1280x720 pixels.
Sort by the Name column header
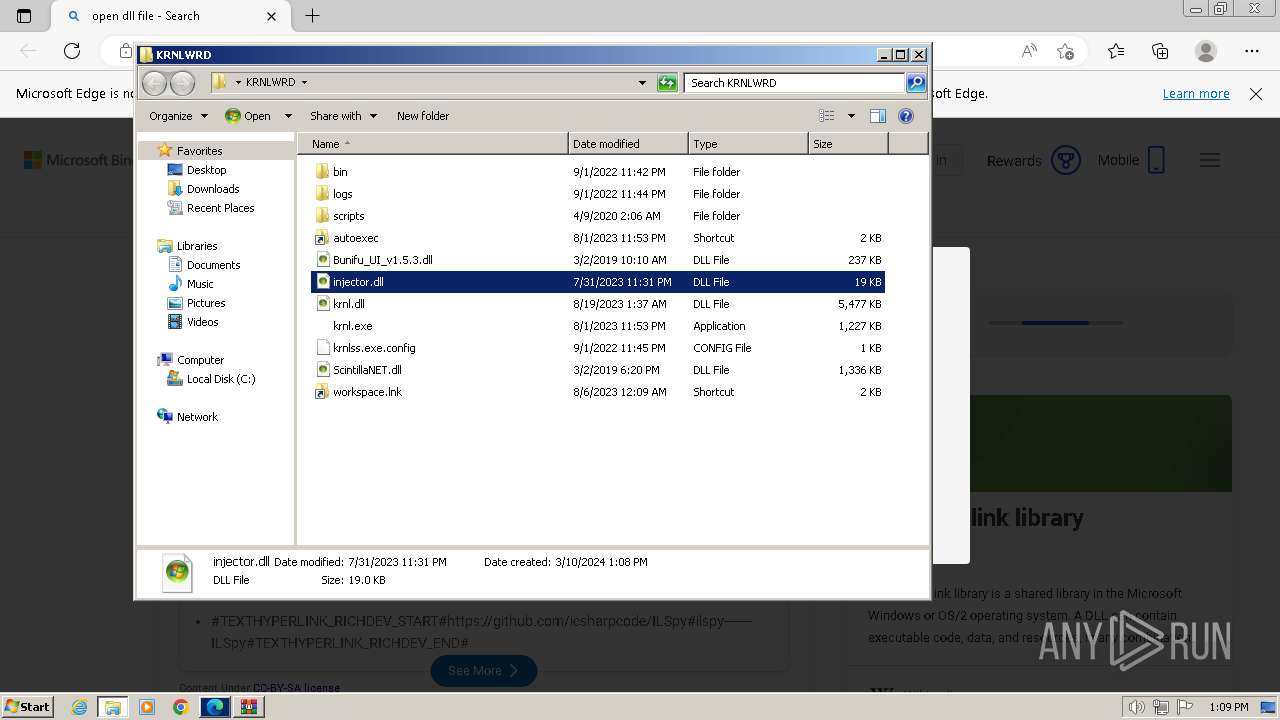[x=433, y=144]
